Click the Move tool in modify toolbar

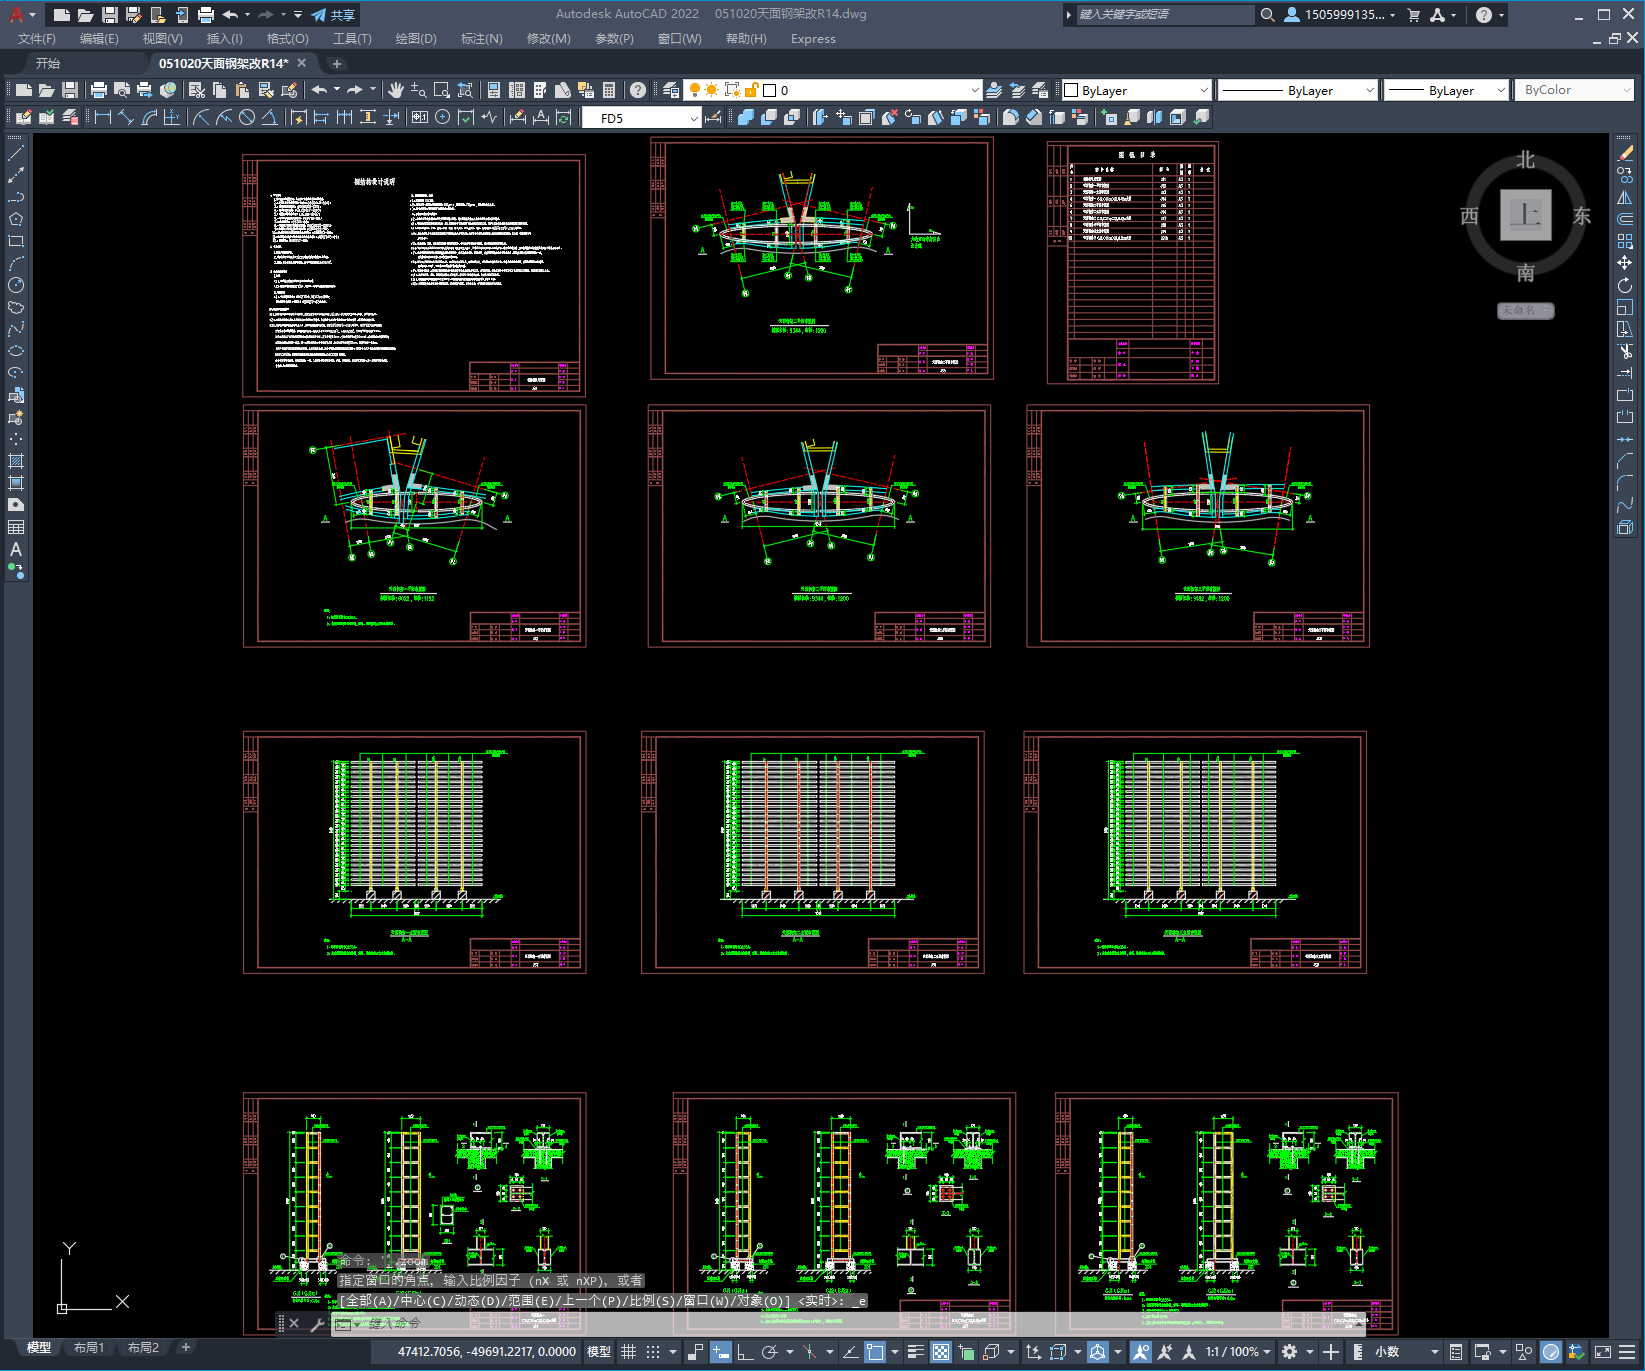click(x=1625, y=263)
